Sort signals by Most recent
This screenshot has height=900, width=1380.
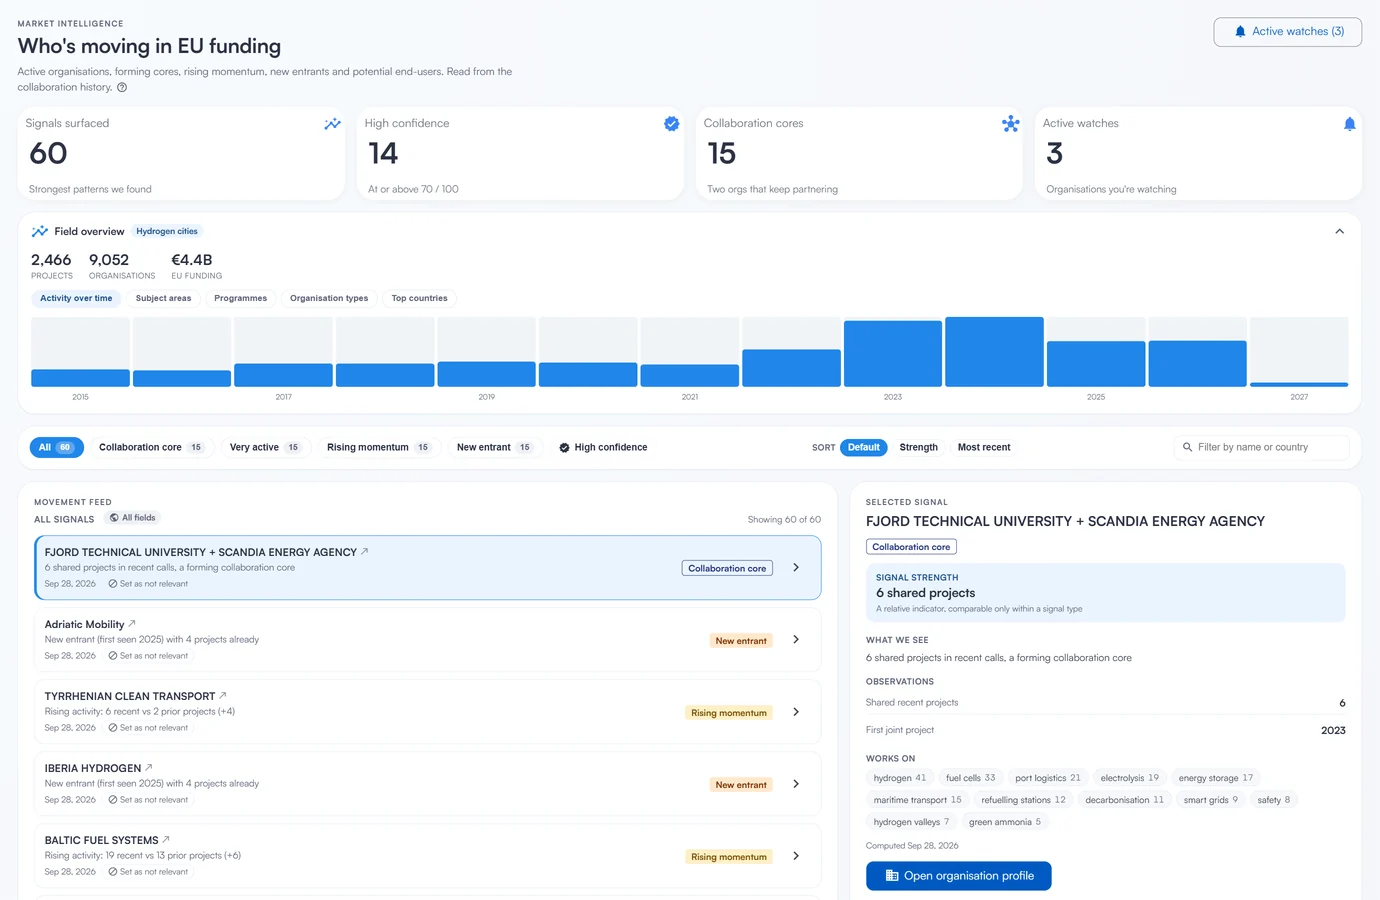tap(984, 447)
